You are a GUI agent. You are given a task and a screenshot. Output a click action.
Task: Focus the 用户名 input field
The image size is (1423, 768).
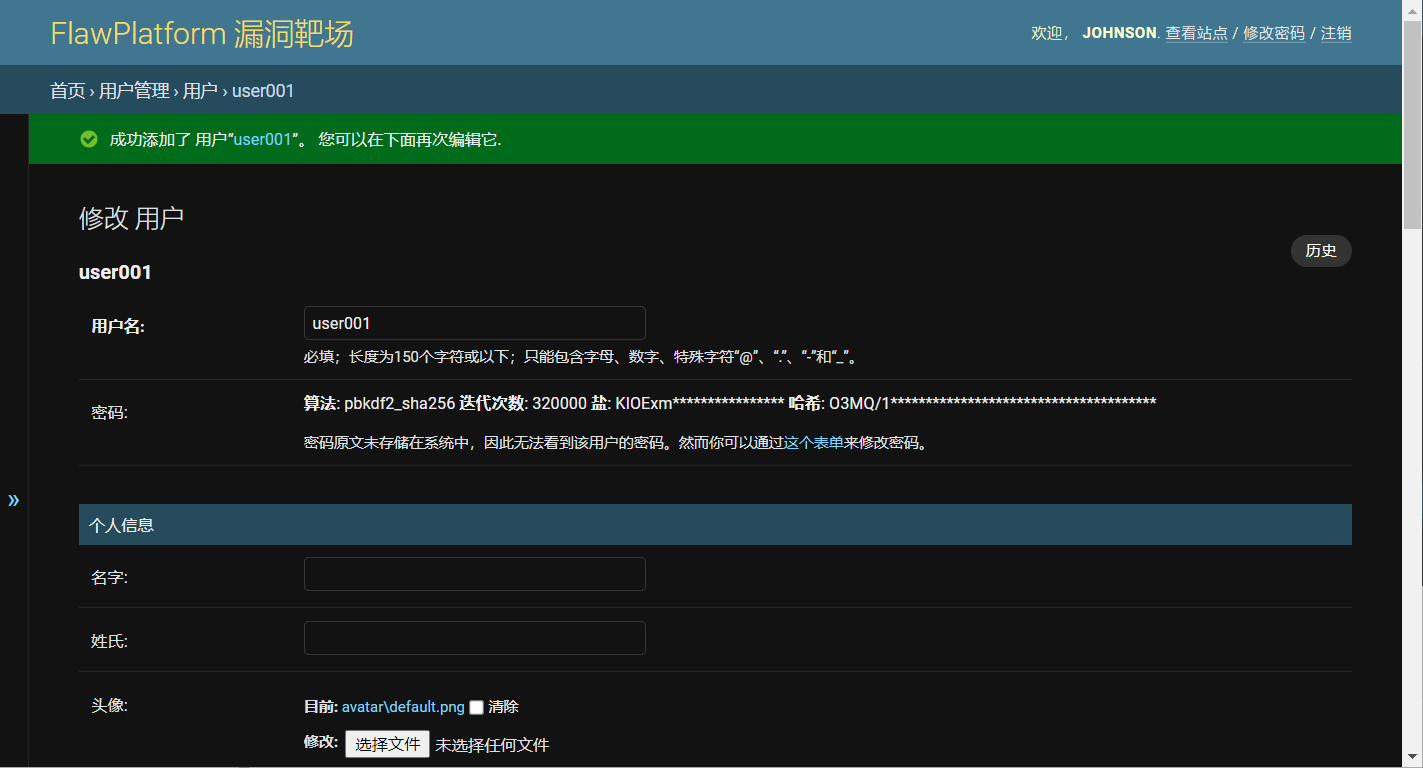[474, 323]
